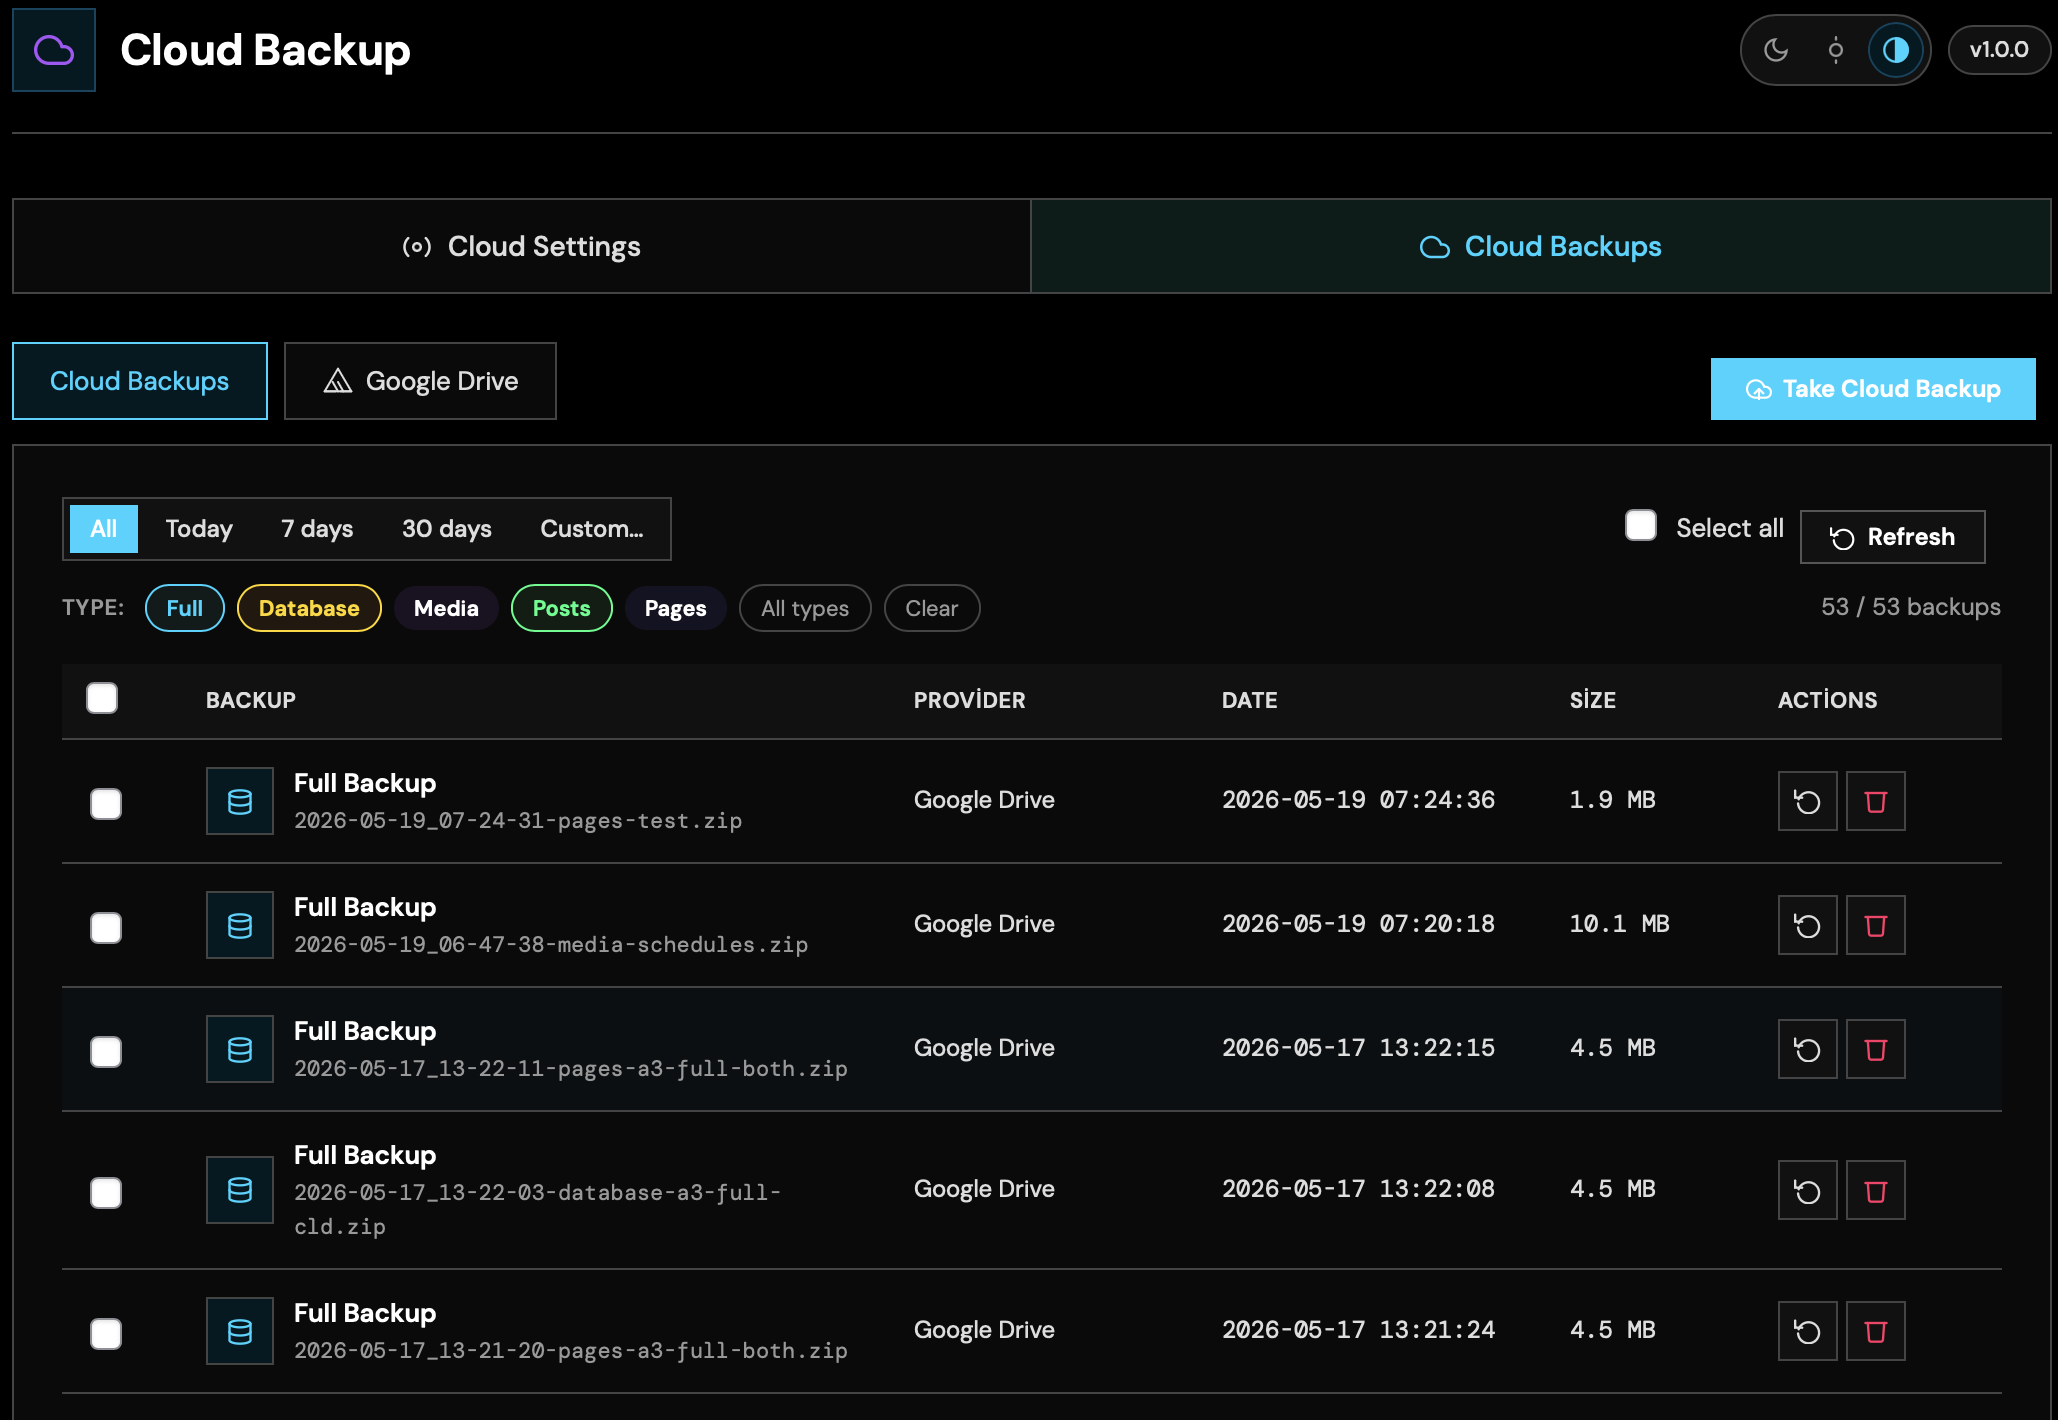Viewport: 2058px width, 1420px height.
Task: Delete the 13-22-11 pages-a3-full-both backup
Action: tap(1876, 1049)
